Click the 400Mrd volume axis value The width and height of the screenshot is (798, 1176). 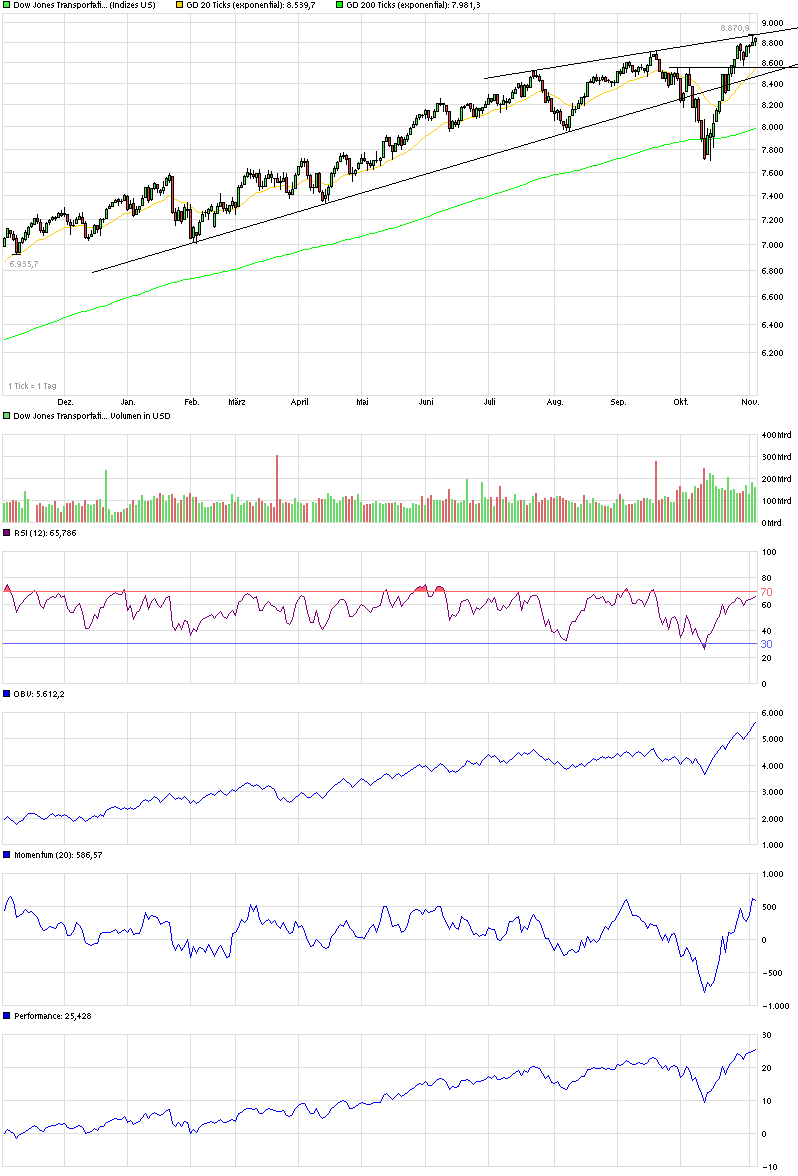click(x=776, y=435)
